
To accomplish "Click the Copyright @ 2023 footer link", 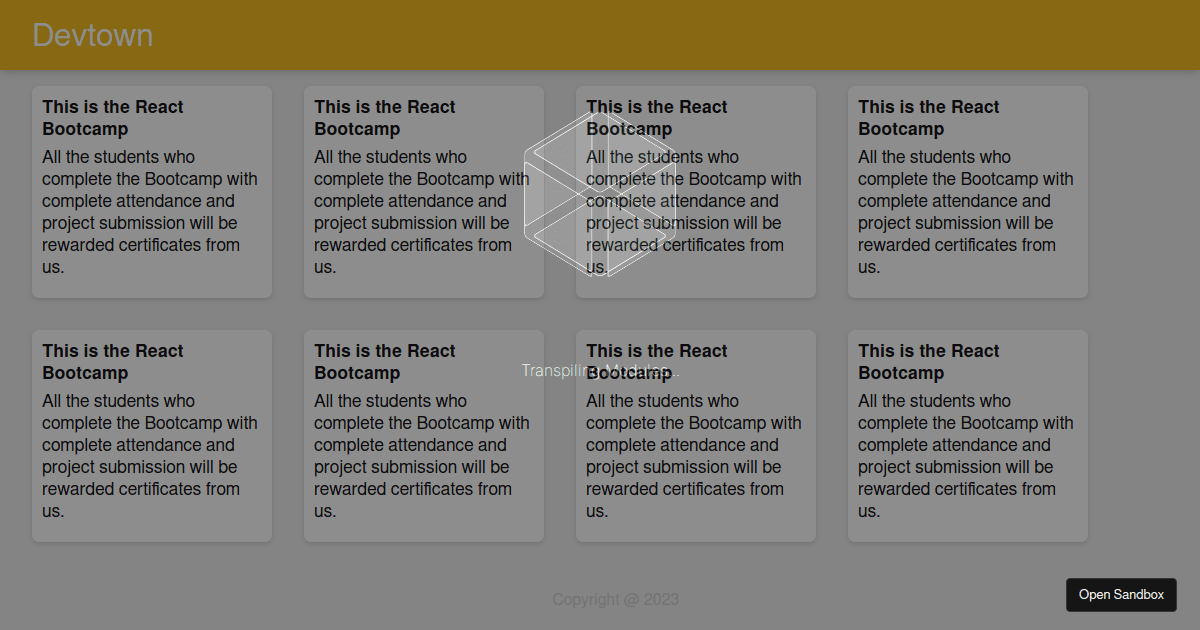I will 616,599.
